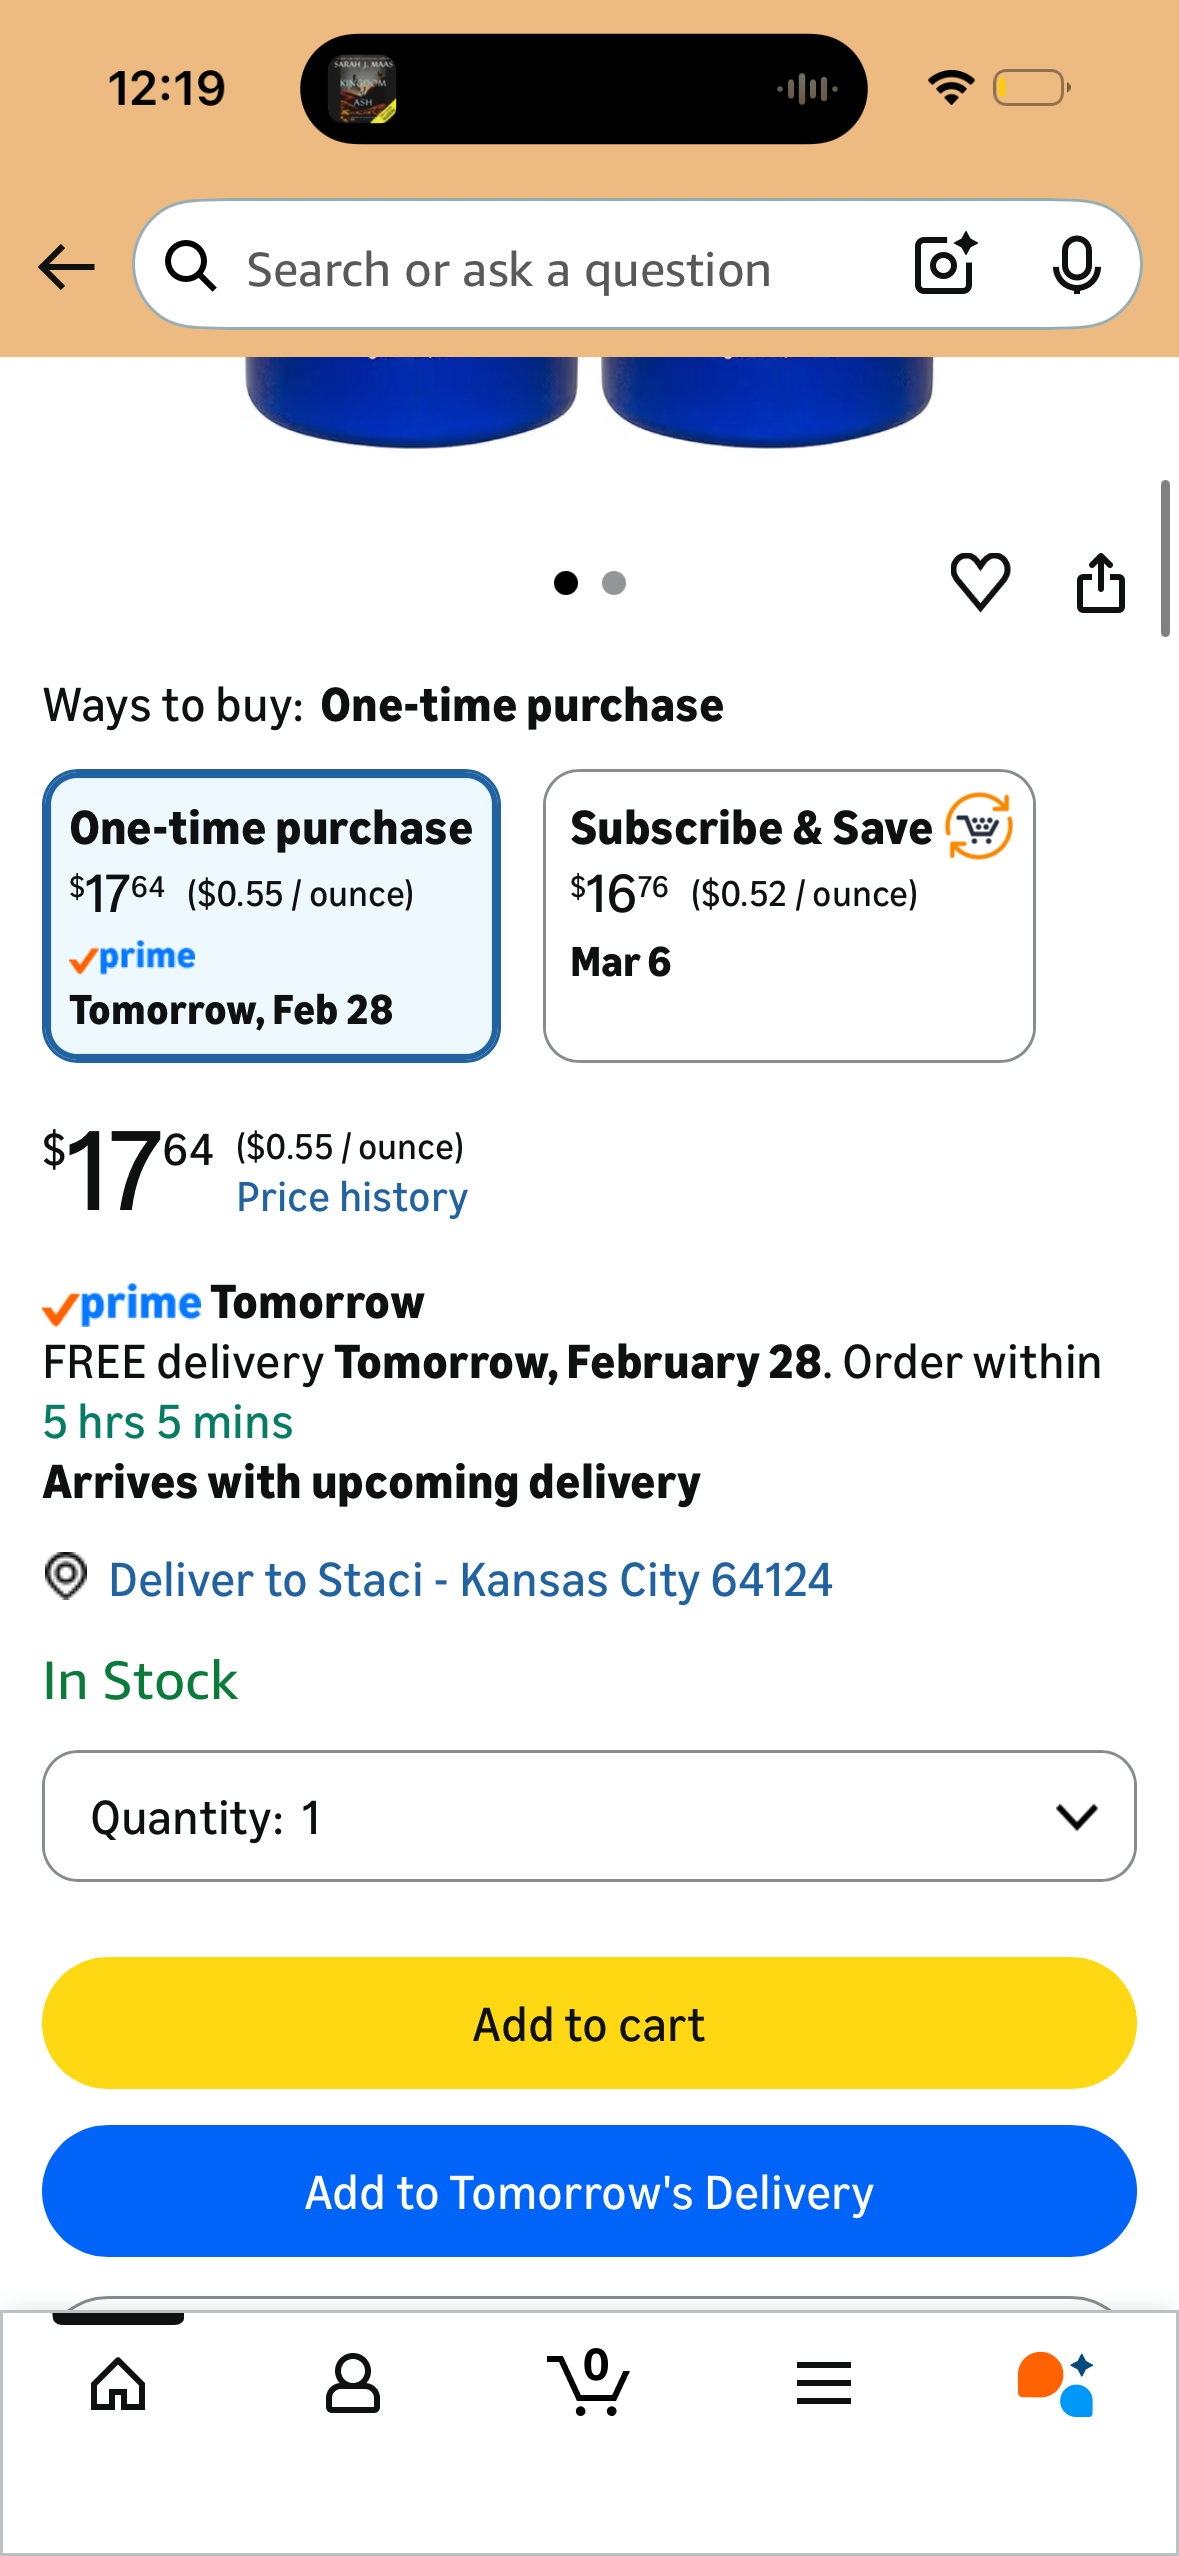The width and height of the screenshot is (1179, 2556).
Task: Tap the share icon
Action: click(x=1100, y=581)
